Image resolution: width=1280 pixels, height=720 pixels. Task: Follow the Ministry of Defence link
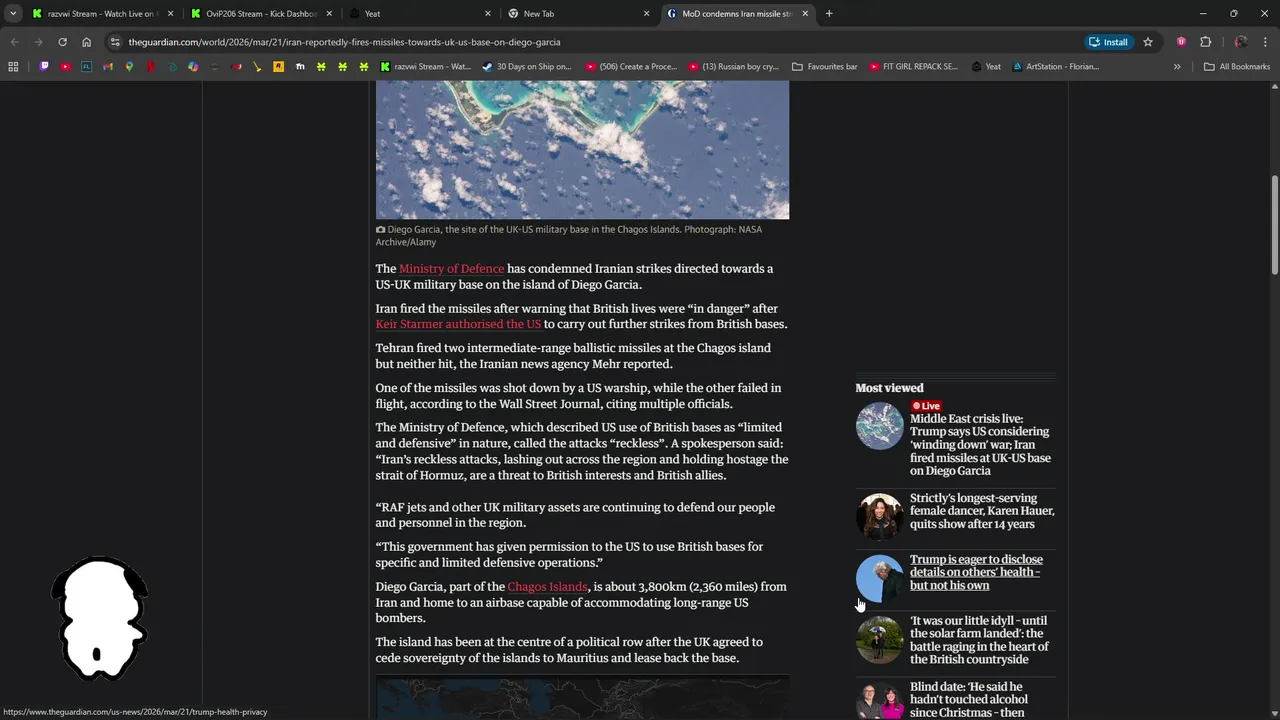point(451,269)
